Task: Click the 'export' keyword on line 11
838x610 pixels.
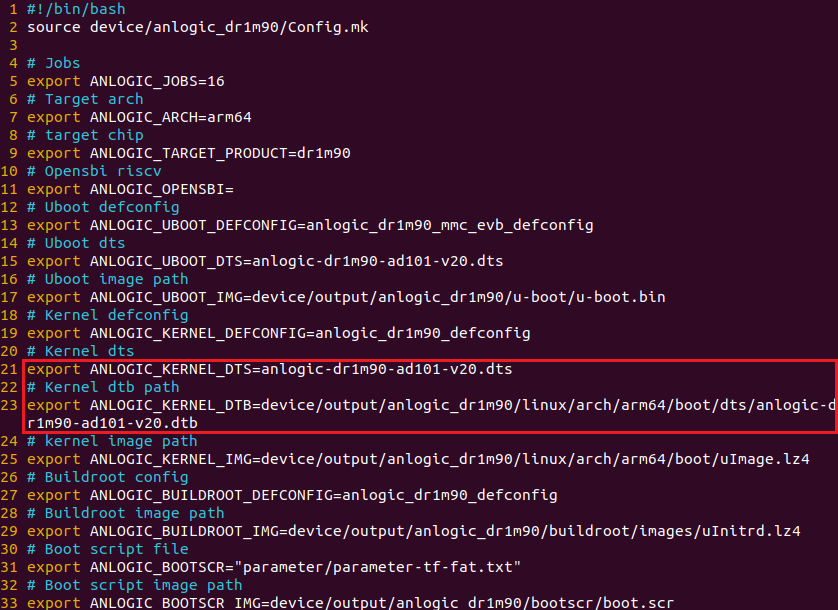Action: coord(53,189)
